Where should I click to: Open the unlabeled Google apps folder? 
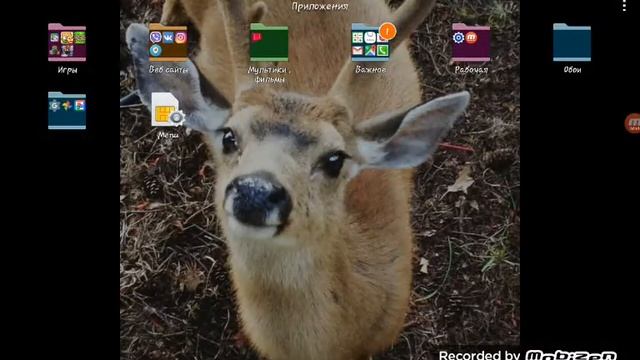point(67,111)
